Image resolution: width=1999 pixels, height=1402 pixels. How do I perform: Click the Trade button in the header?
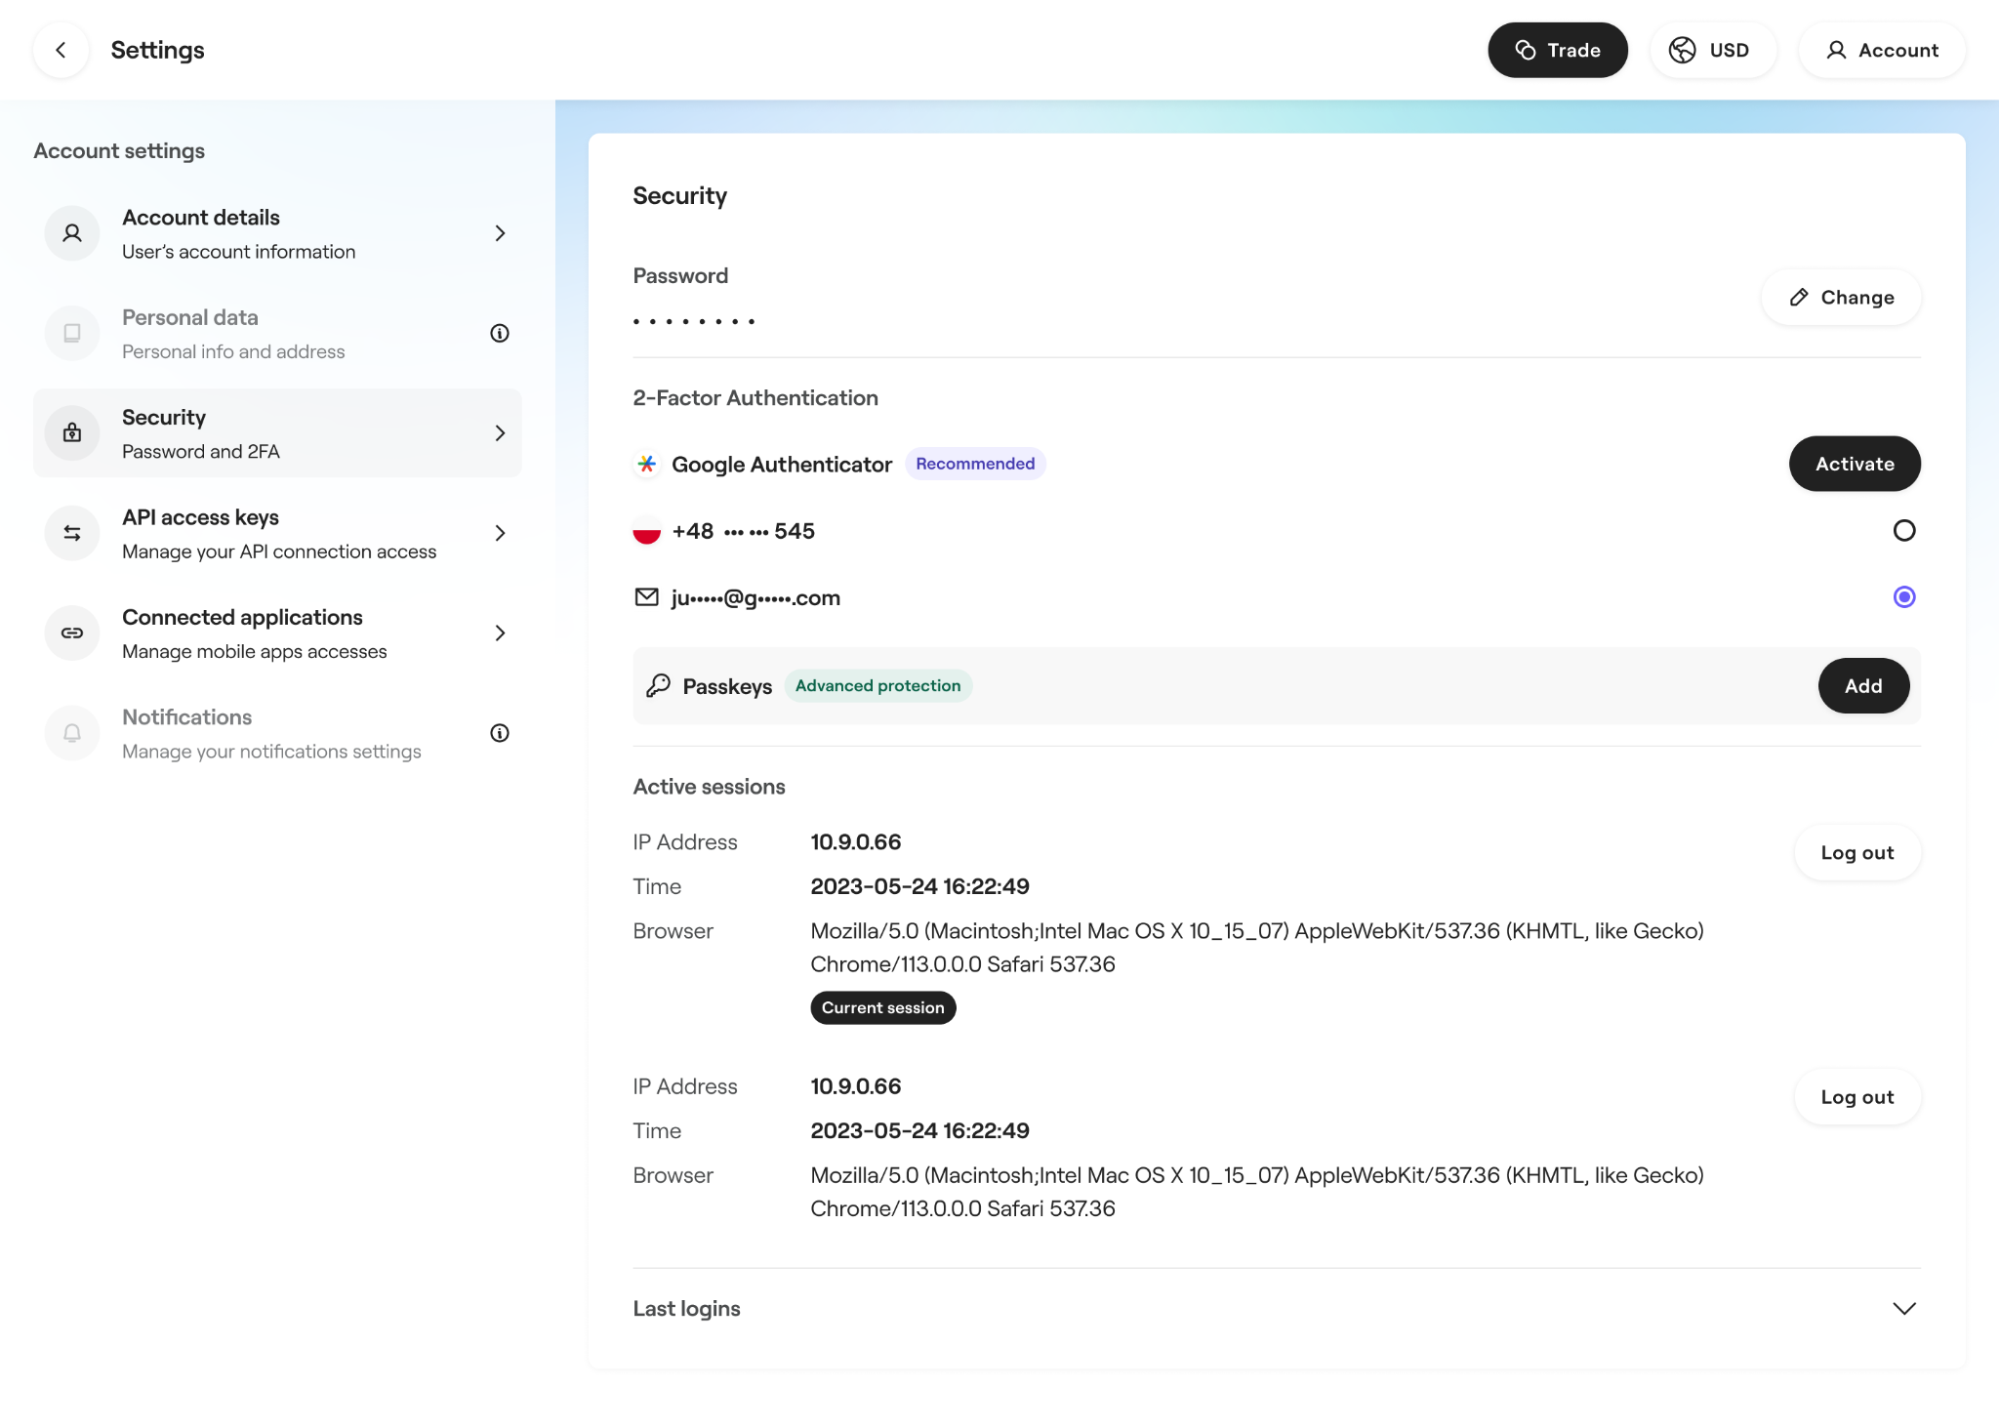tap(1557, 50)
